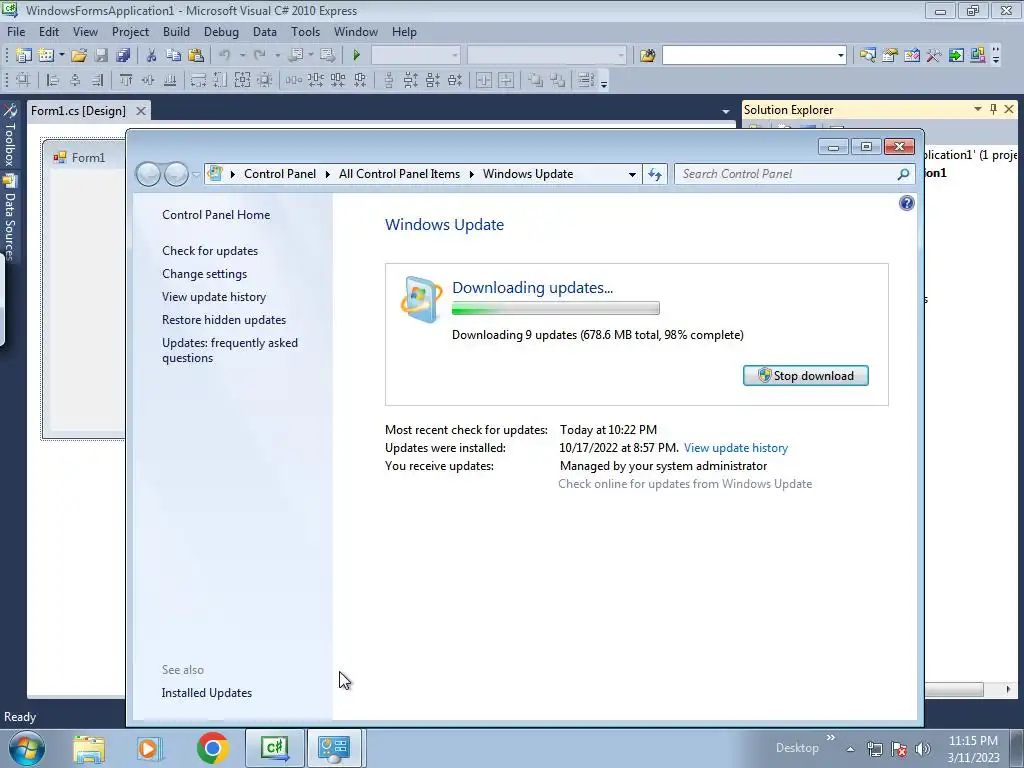
Task: Click the Add New Item toolbar icon
Action: 46,56
